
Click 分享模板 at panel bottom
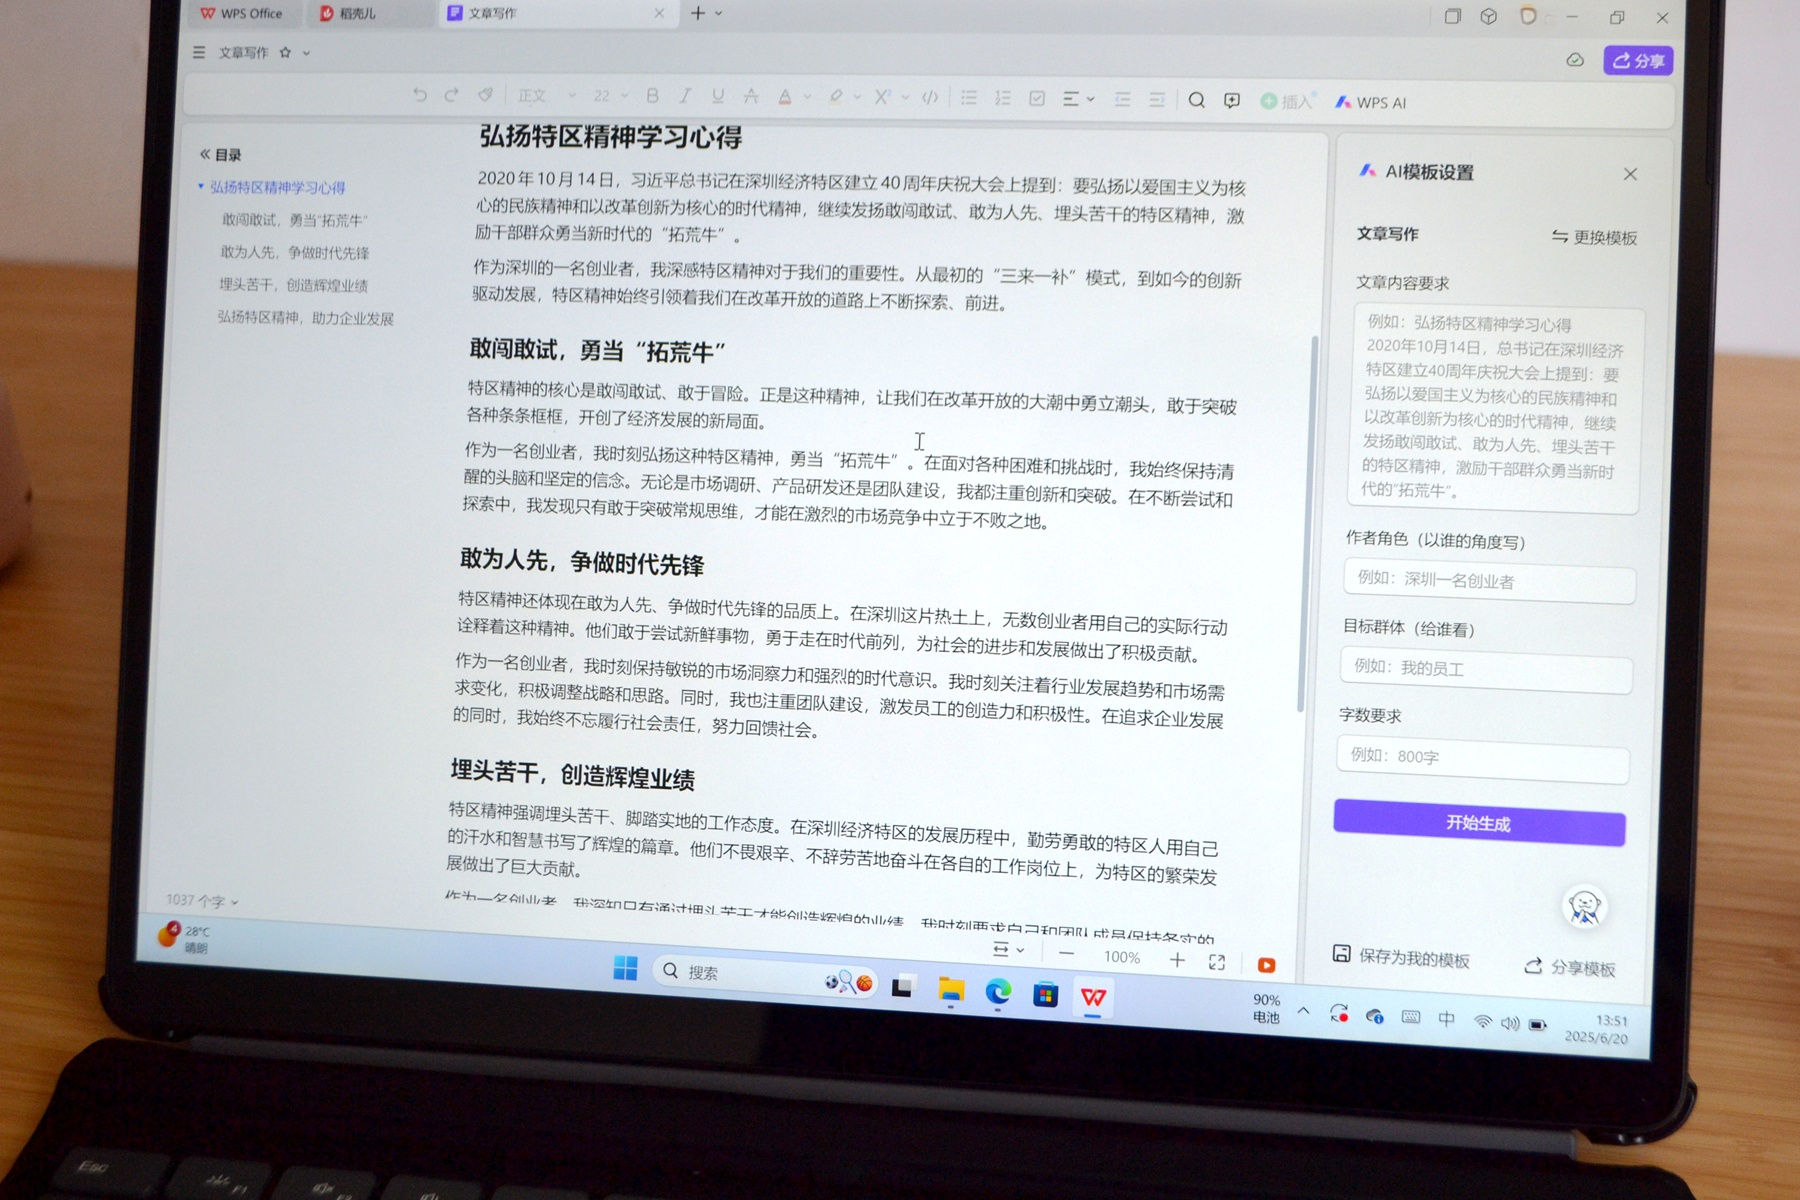pos(1570,967)
